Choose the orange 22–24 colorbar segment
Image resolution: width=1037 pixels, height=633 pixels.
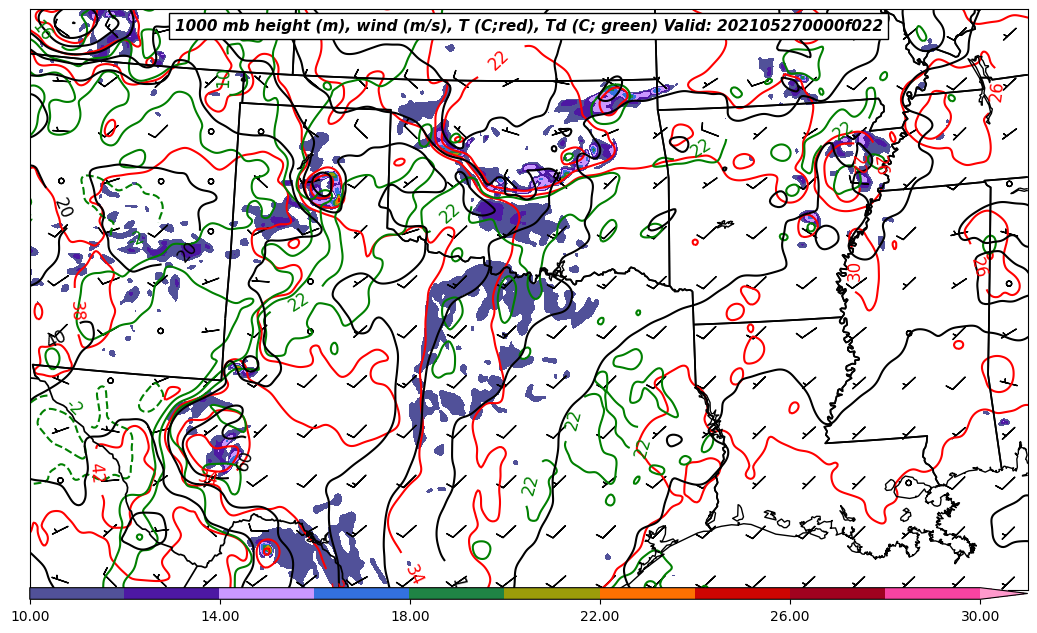[647, 593]
